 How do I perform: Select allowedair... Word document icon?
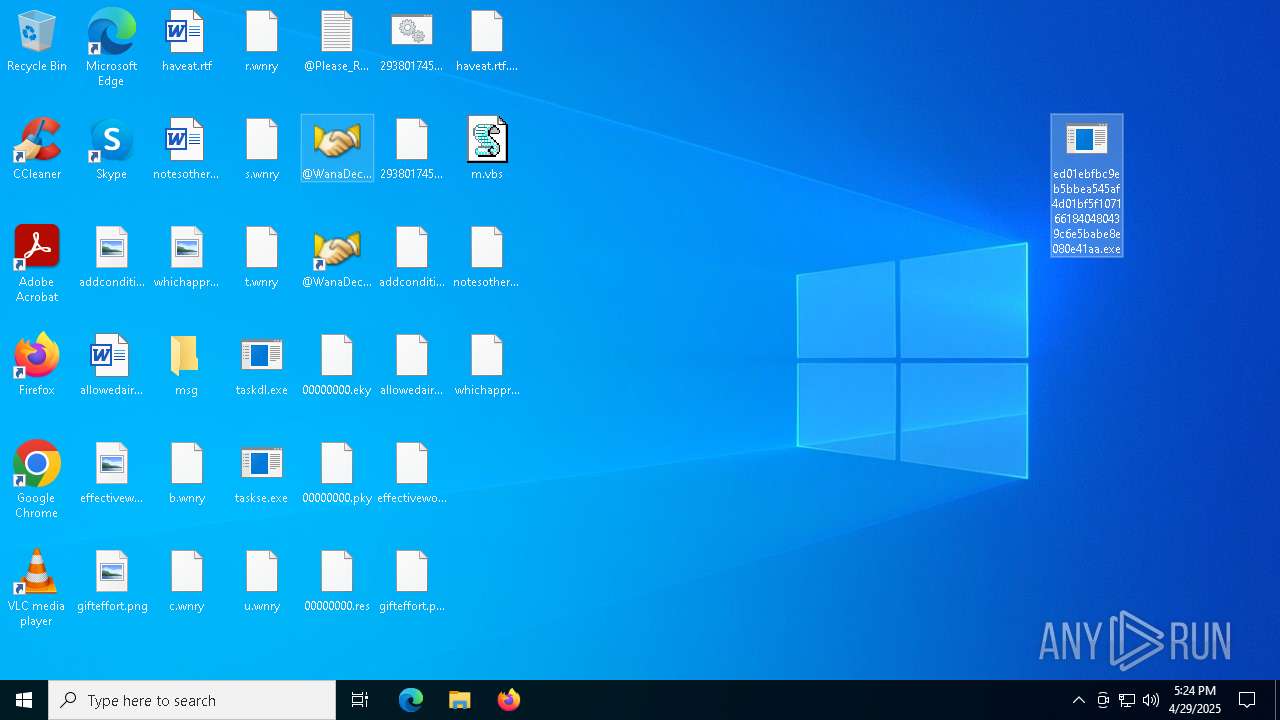tap(111, 366)
